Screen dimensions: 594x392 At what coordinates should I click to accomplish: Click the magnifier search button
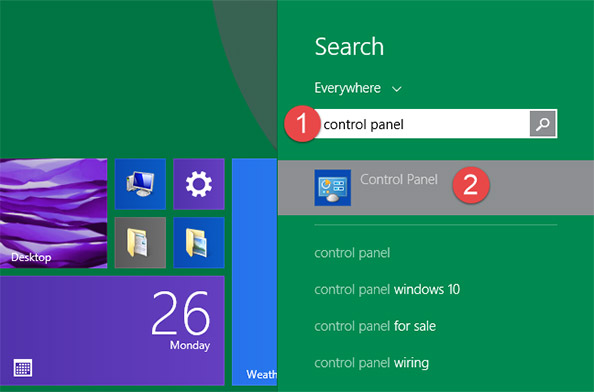[x=543, y=123]
